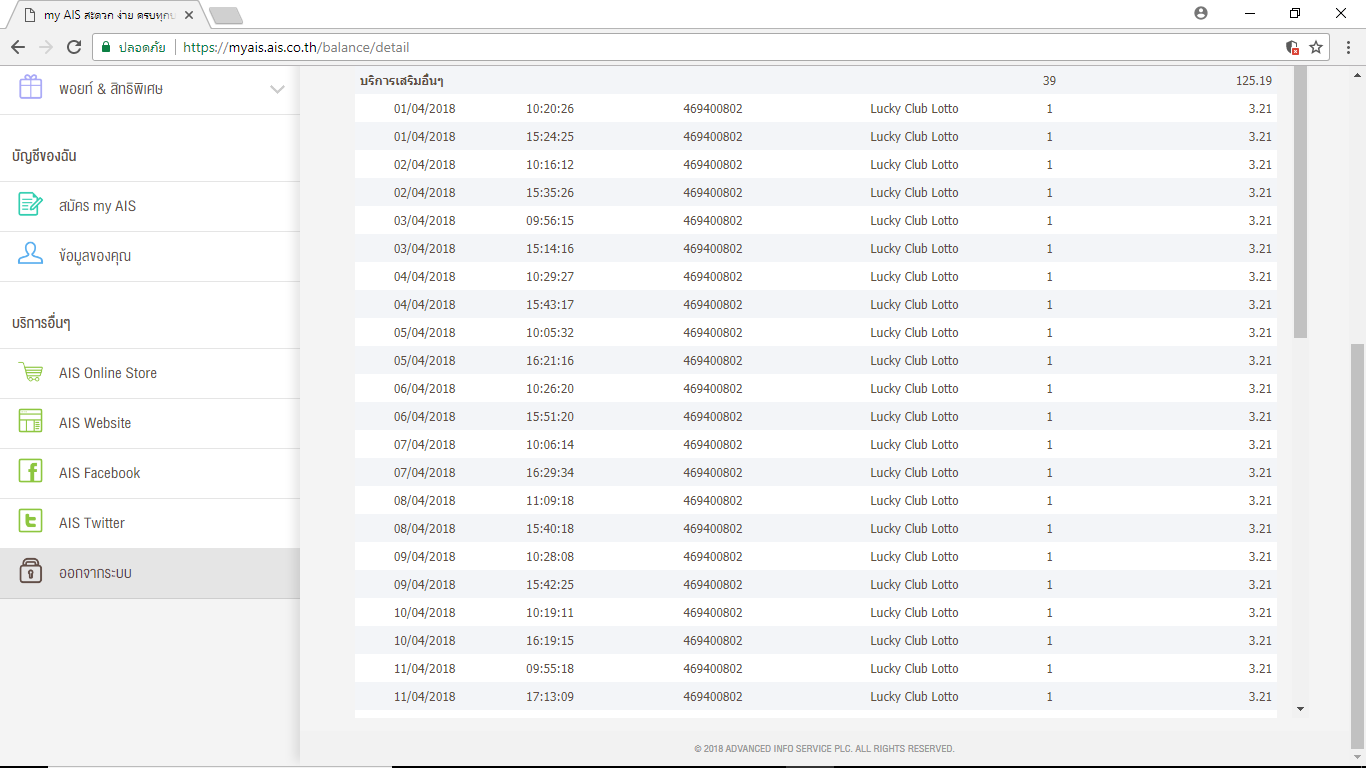Select the time 10:19:11
Viewport: 1366px width, 768px height.
550,613
